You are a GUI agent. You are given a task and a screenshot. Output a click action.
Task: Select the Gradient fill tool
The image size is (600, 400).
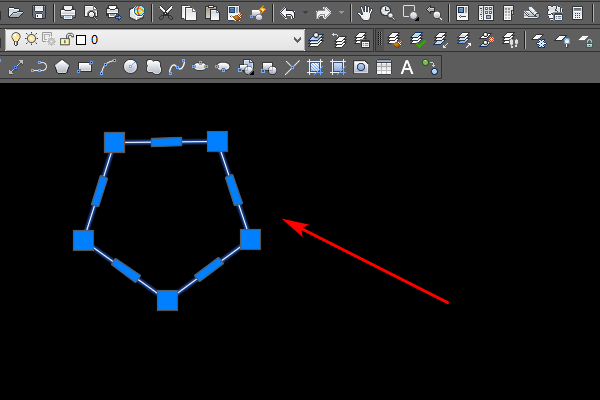pyautogui.click(x=338, y=67)
